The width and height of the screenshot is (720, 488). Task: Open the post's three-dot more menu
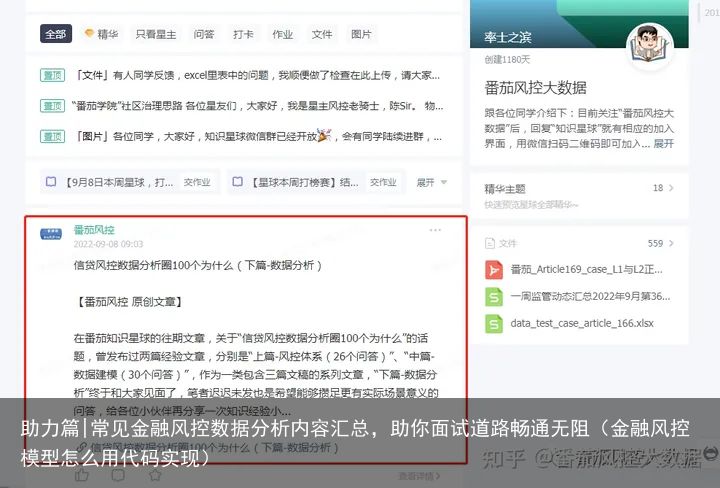(435, 230)
